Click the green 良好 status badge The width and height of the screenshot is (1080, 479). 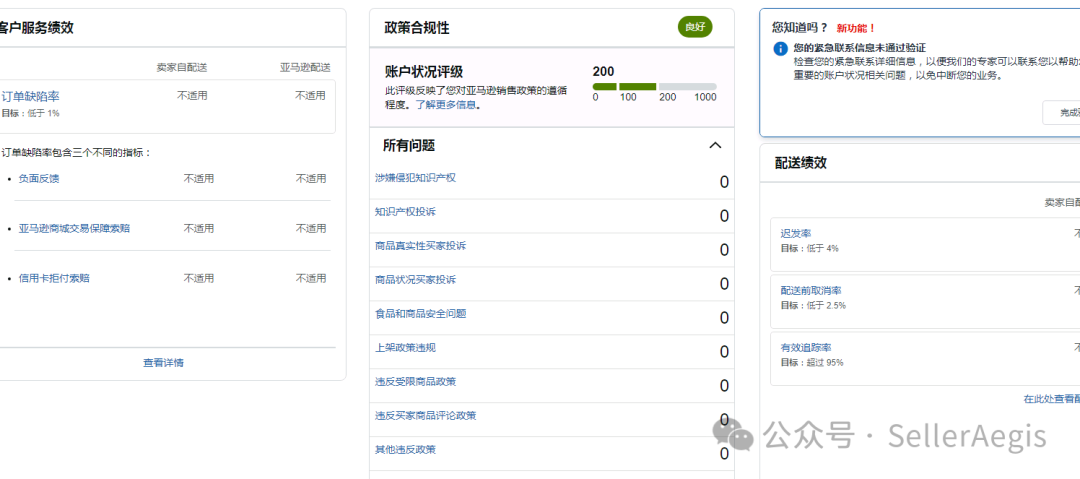click(695, 27)
